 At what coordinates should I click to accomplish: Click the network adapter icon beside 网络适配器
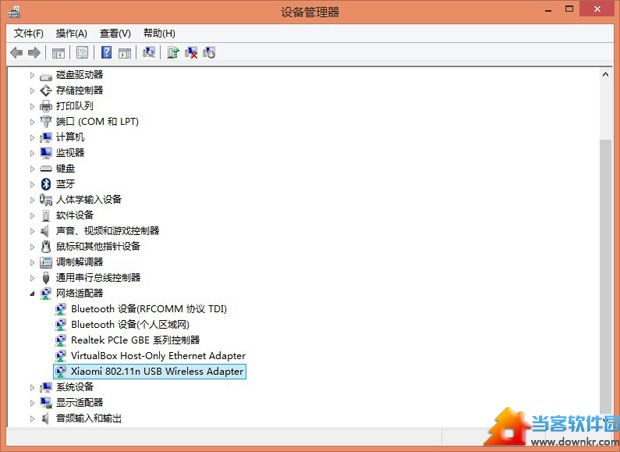(x=46, y=293)
